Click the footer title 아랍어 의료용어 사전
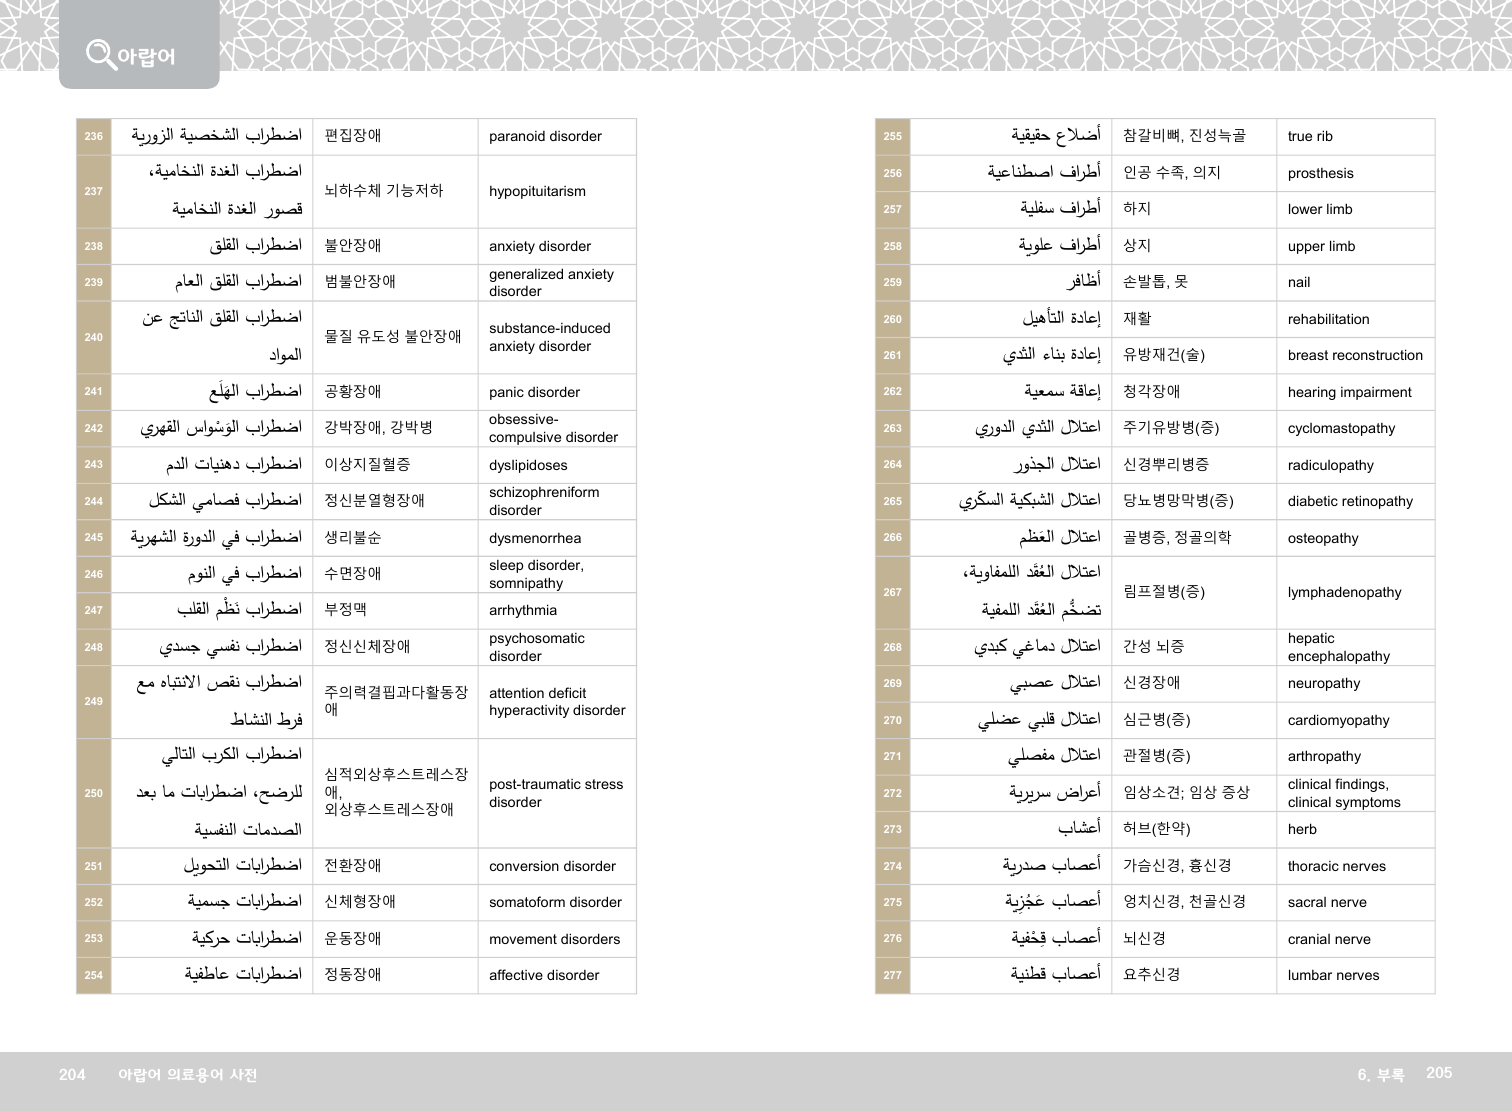The image size is (1512, 1111). 187,1075
